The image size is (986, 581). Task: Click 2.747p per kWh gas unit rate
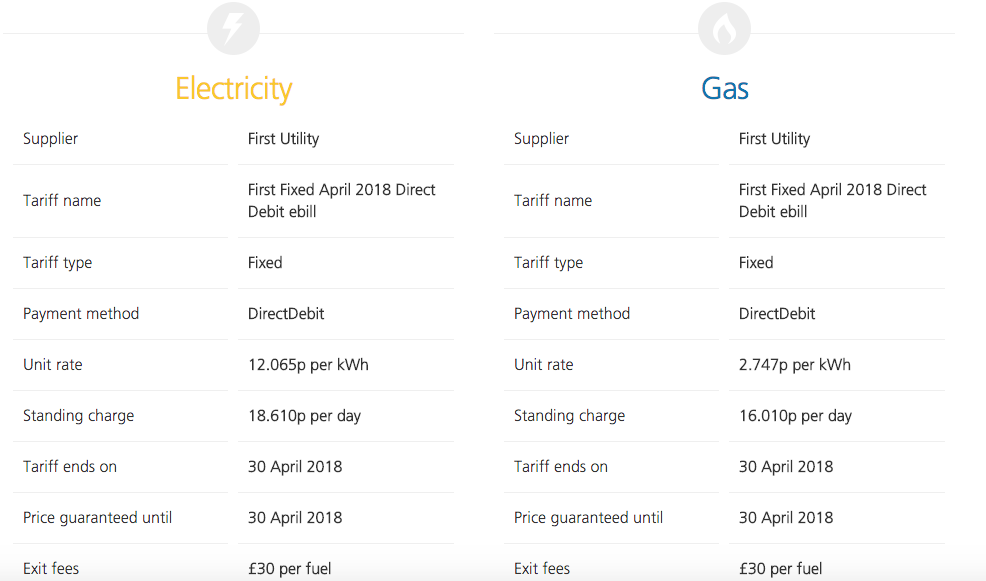795,365
